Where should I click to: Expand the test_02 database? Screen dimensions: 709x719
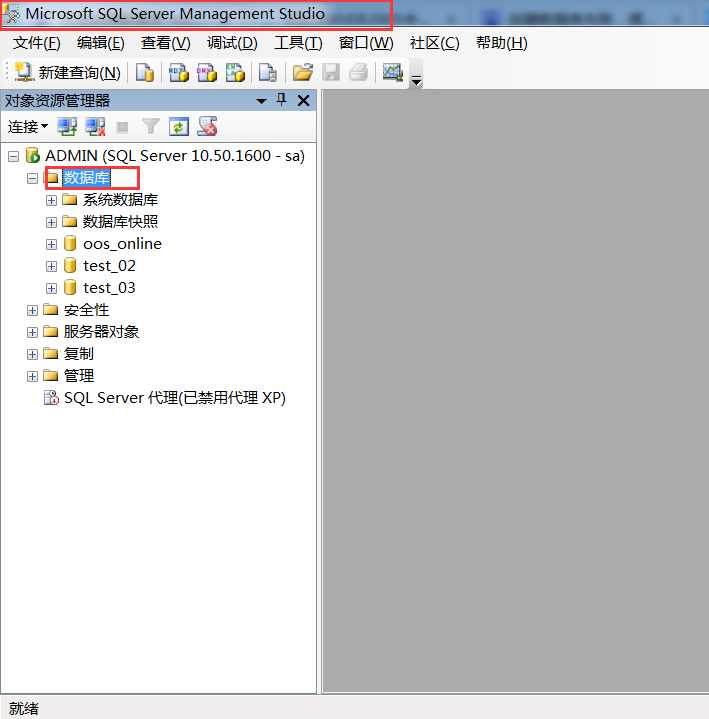click(51, 266)
